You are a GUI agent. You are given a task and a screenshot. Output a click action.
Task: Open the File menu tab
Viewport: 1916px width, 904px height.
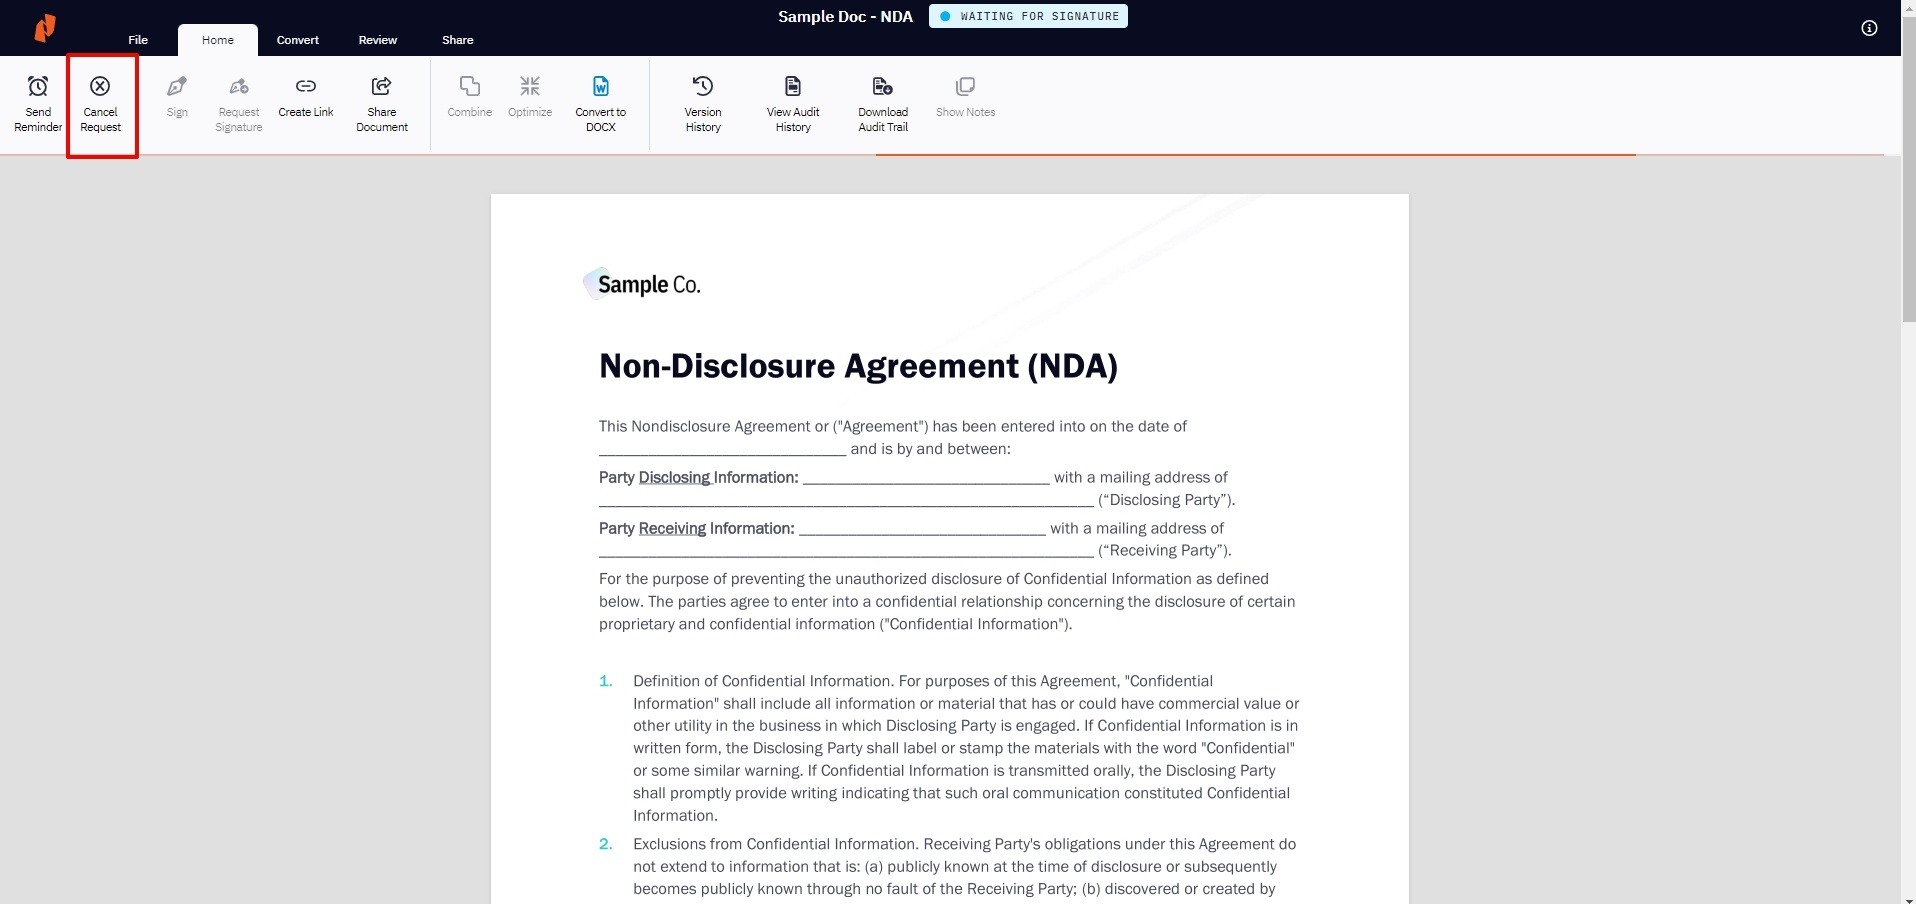[x=138, y=40]
